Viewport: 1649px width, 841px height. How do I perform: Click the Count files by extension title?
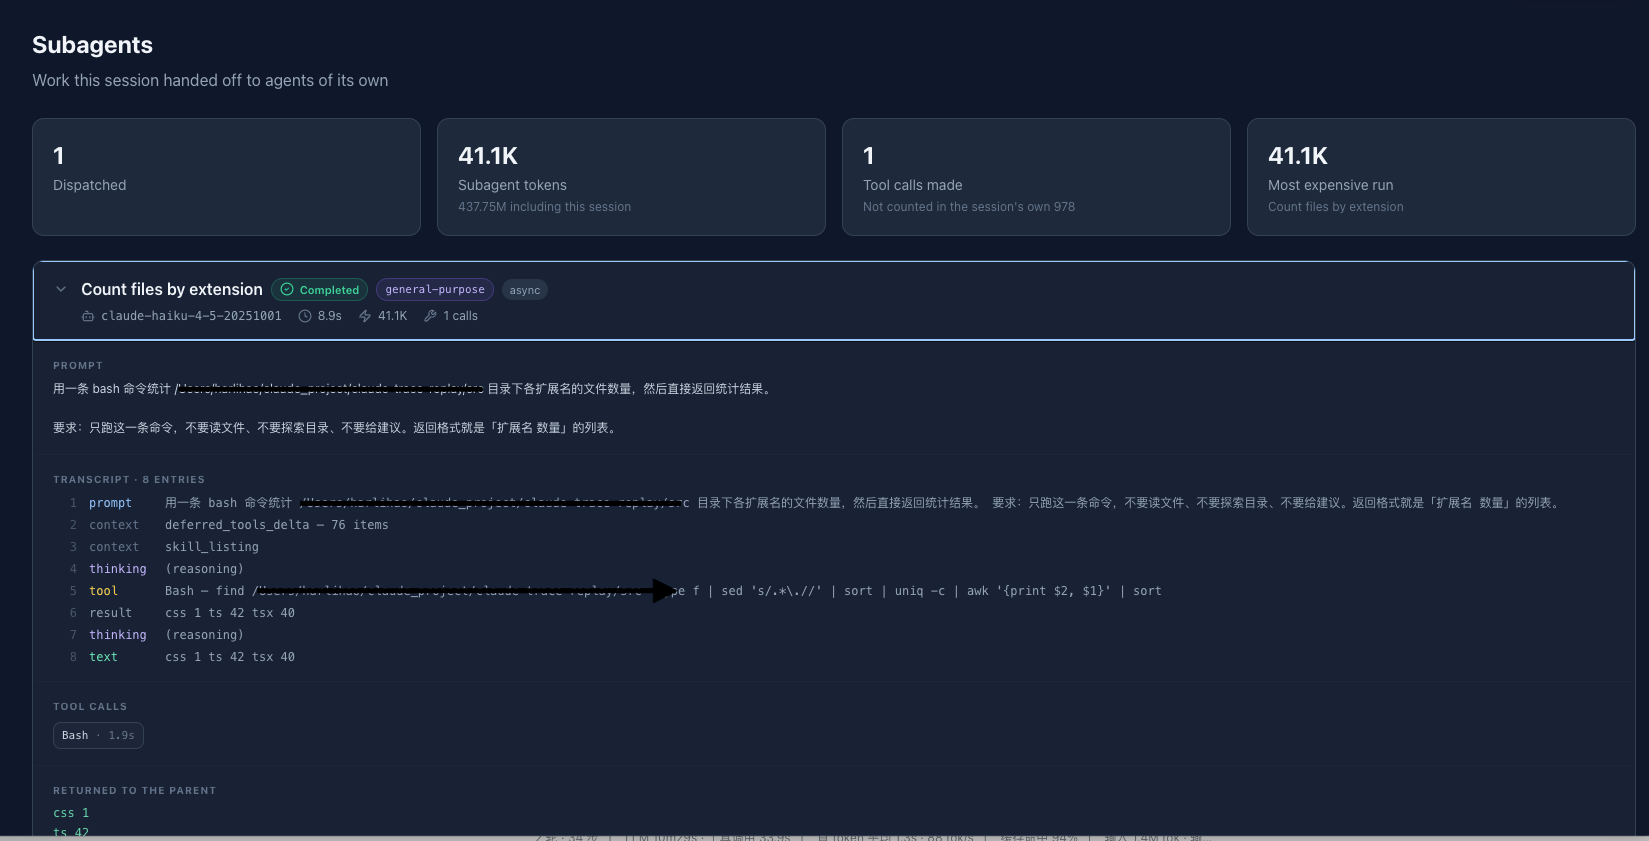pos(172,289)
